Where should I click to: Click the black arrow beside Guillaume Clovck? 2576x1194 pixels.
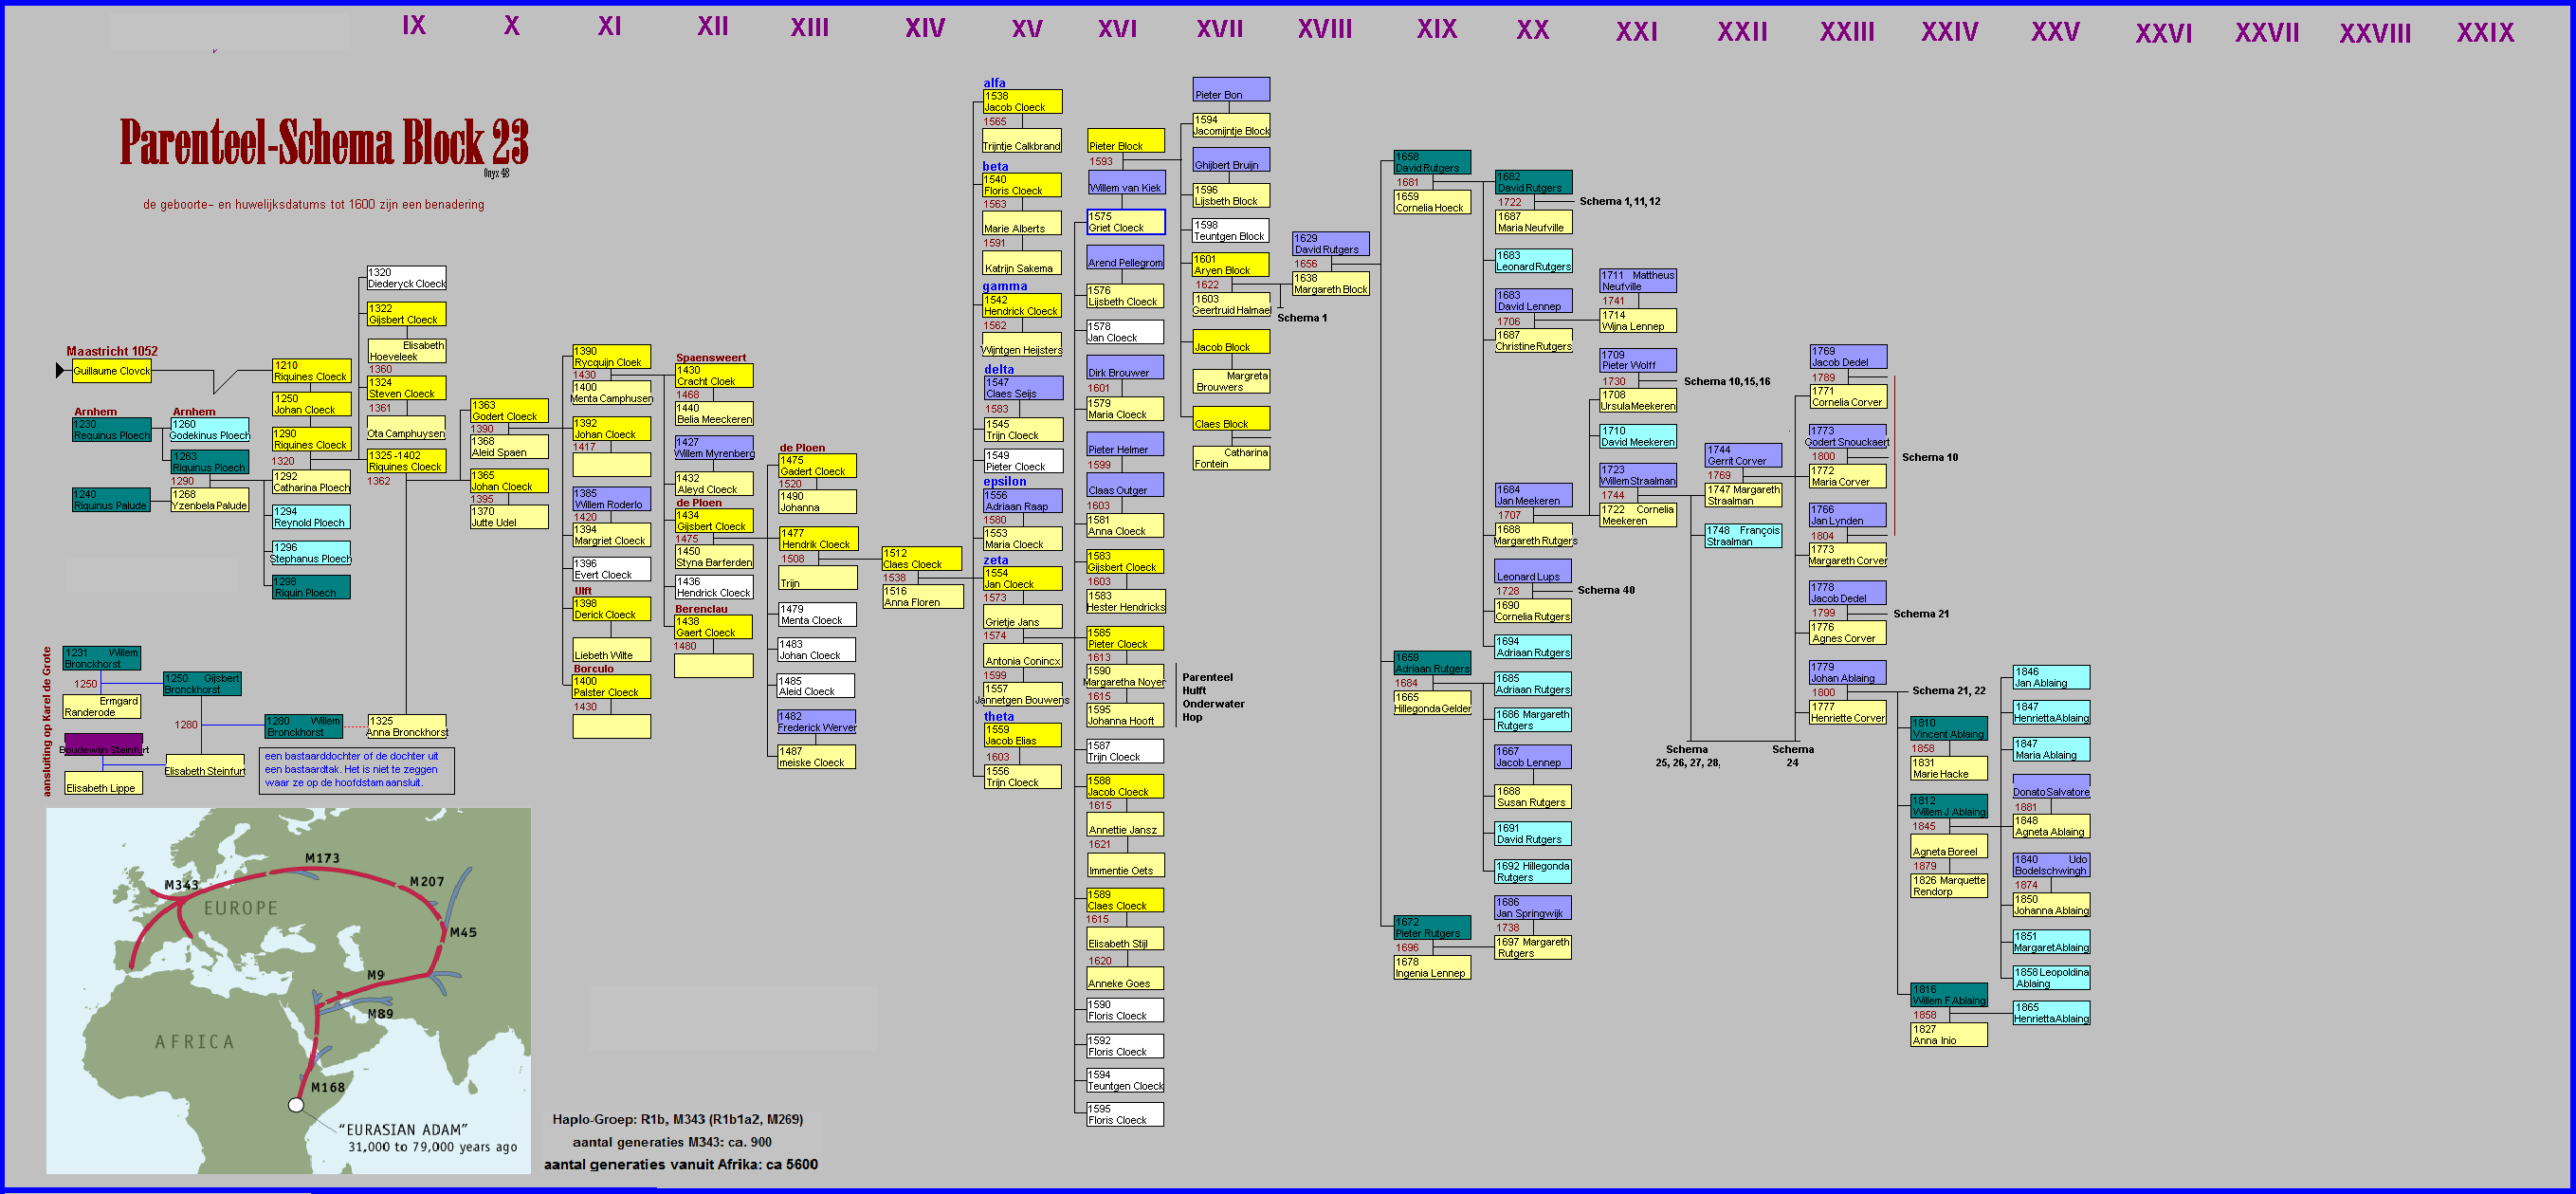[60, 371]
